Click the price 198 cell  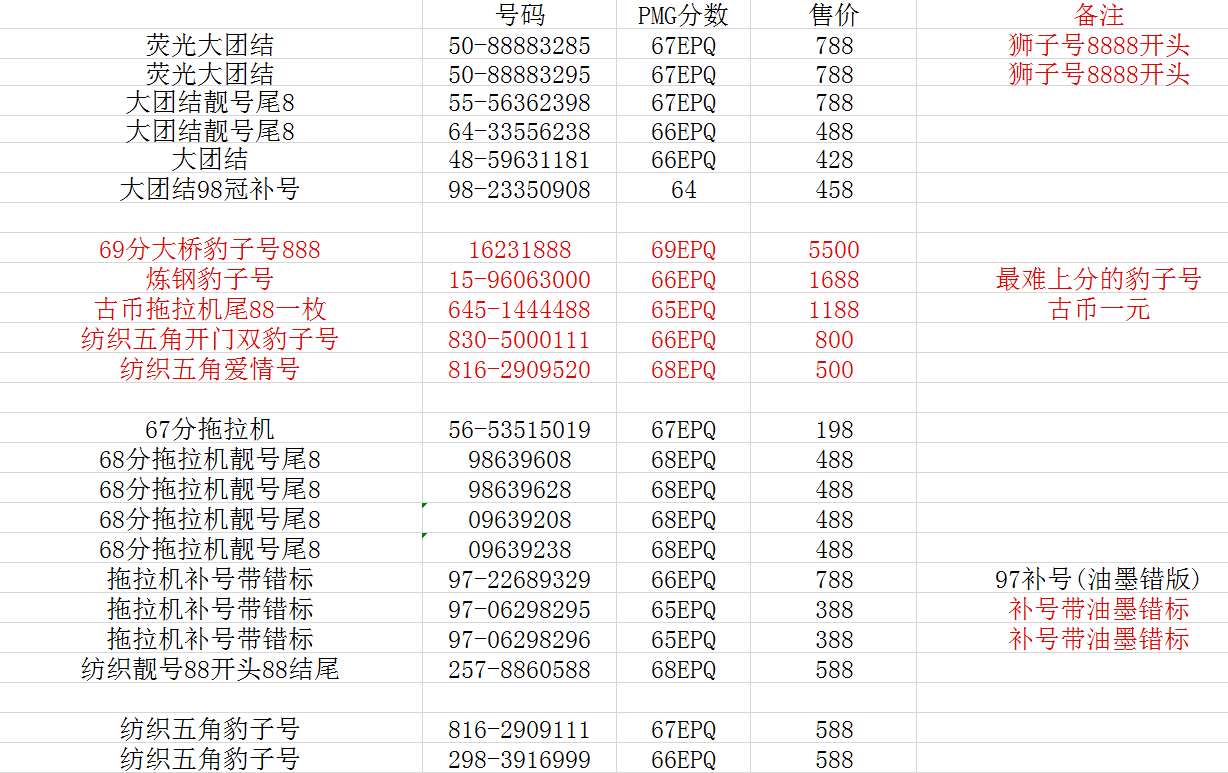833,429
